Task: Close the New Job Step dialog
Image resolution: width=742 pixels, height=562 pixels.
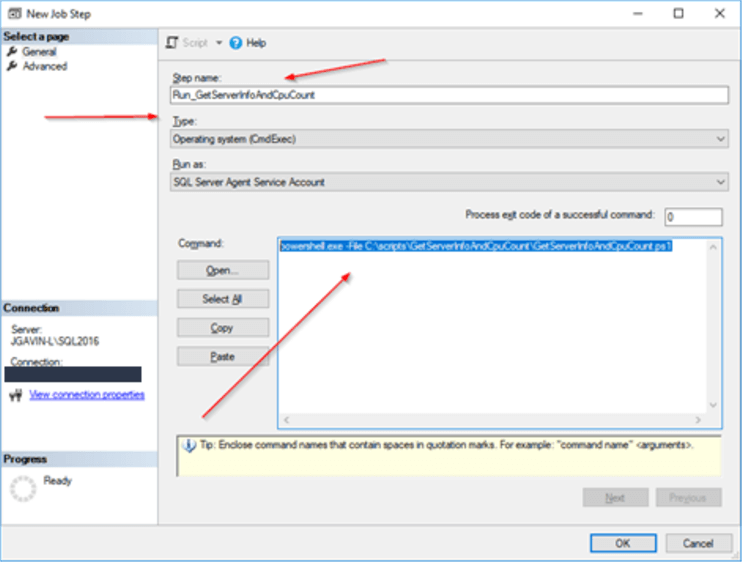Action: pyautogui.click(x=720, y=14)
